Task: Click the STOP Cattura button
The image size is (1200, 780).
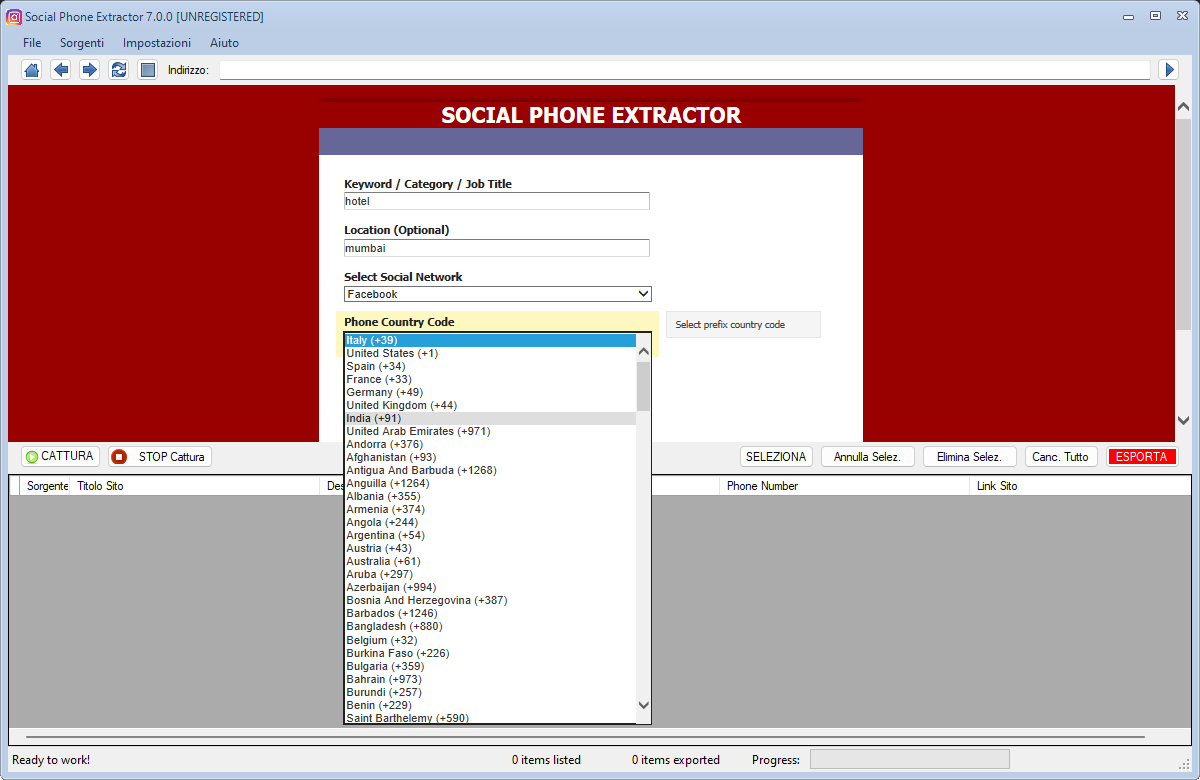Action: [x=160, y=457]
